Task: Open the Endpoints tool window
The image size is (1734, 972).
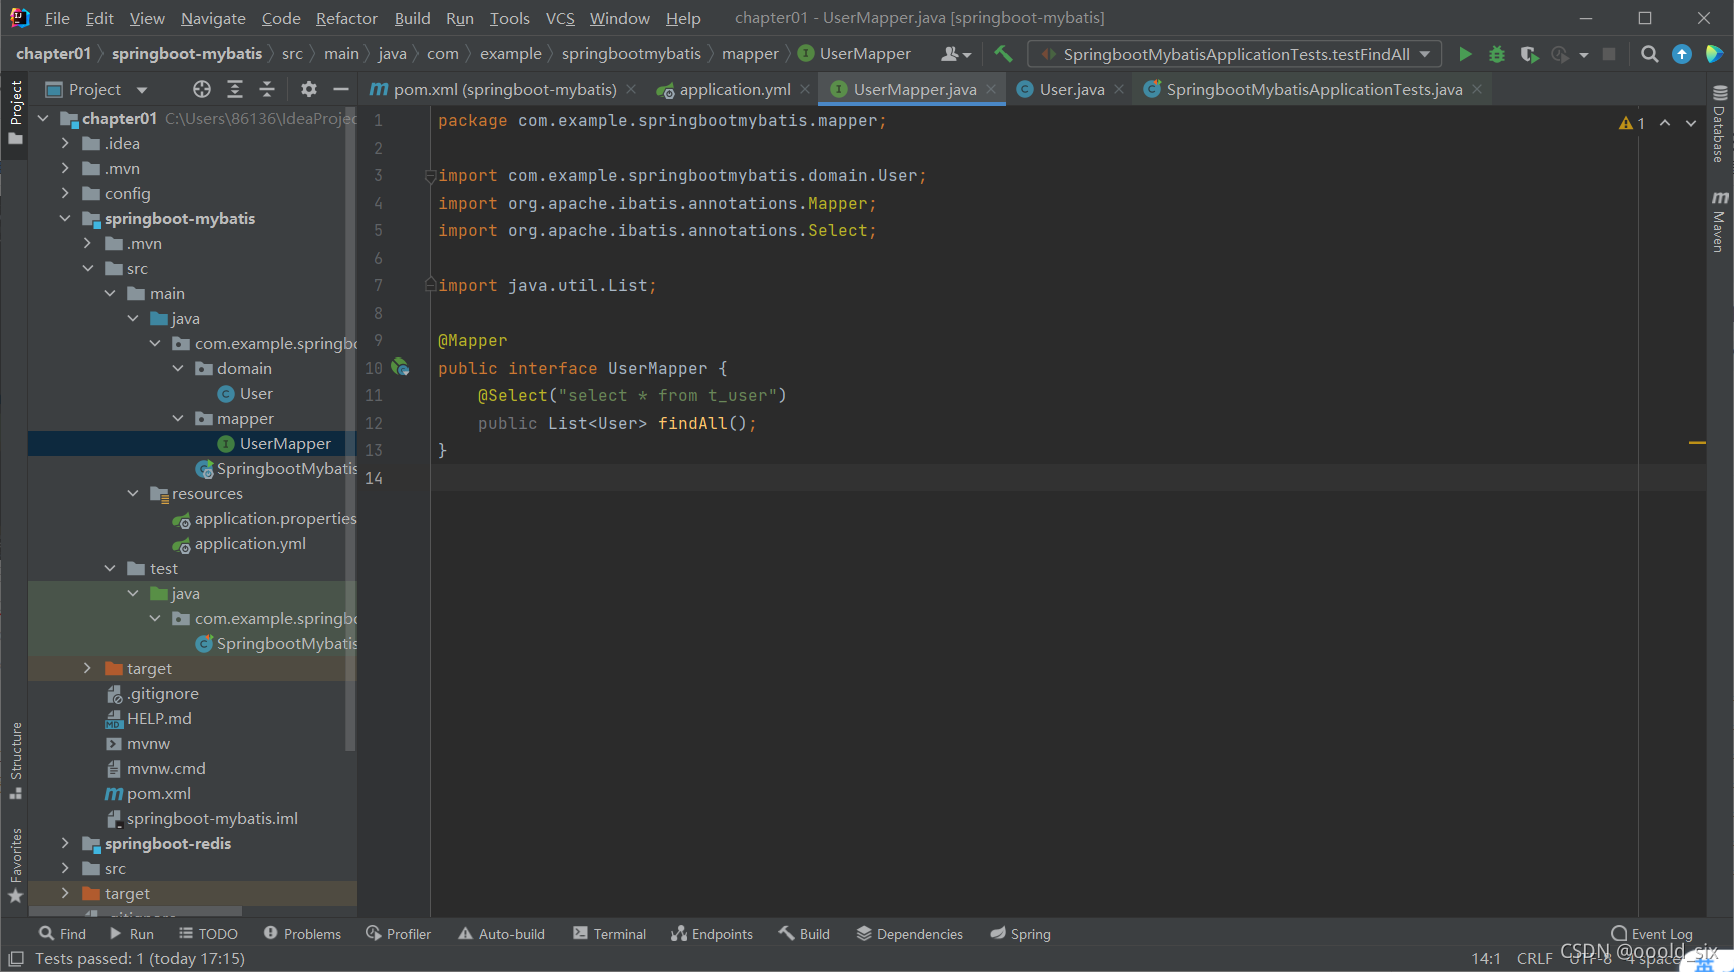Action: tap(712, 934)
